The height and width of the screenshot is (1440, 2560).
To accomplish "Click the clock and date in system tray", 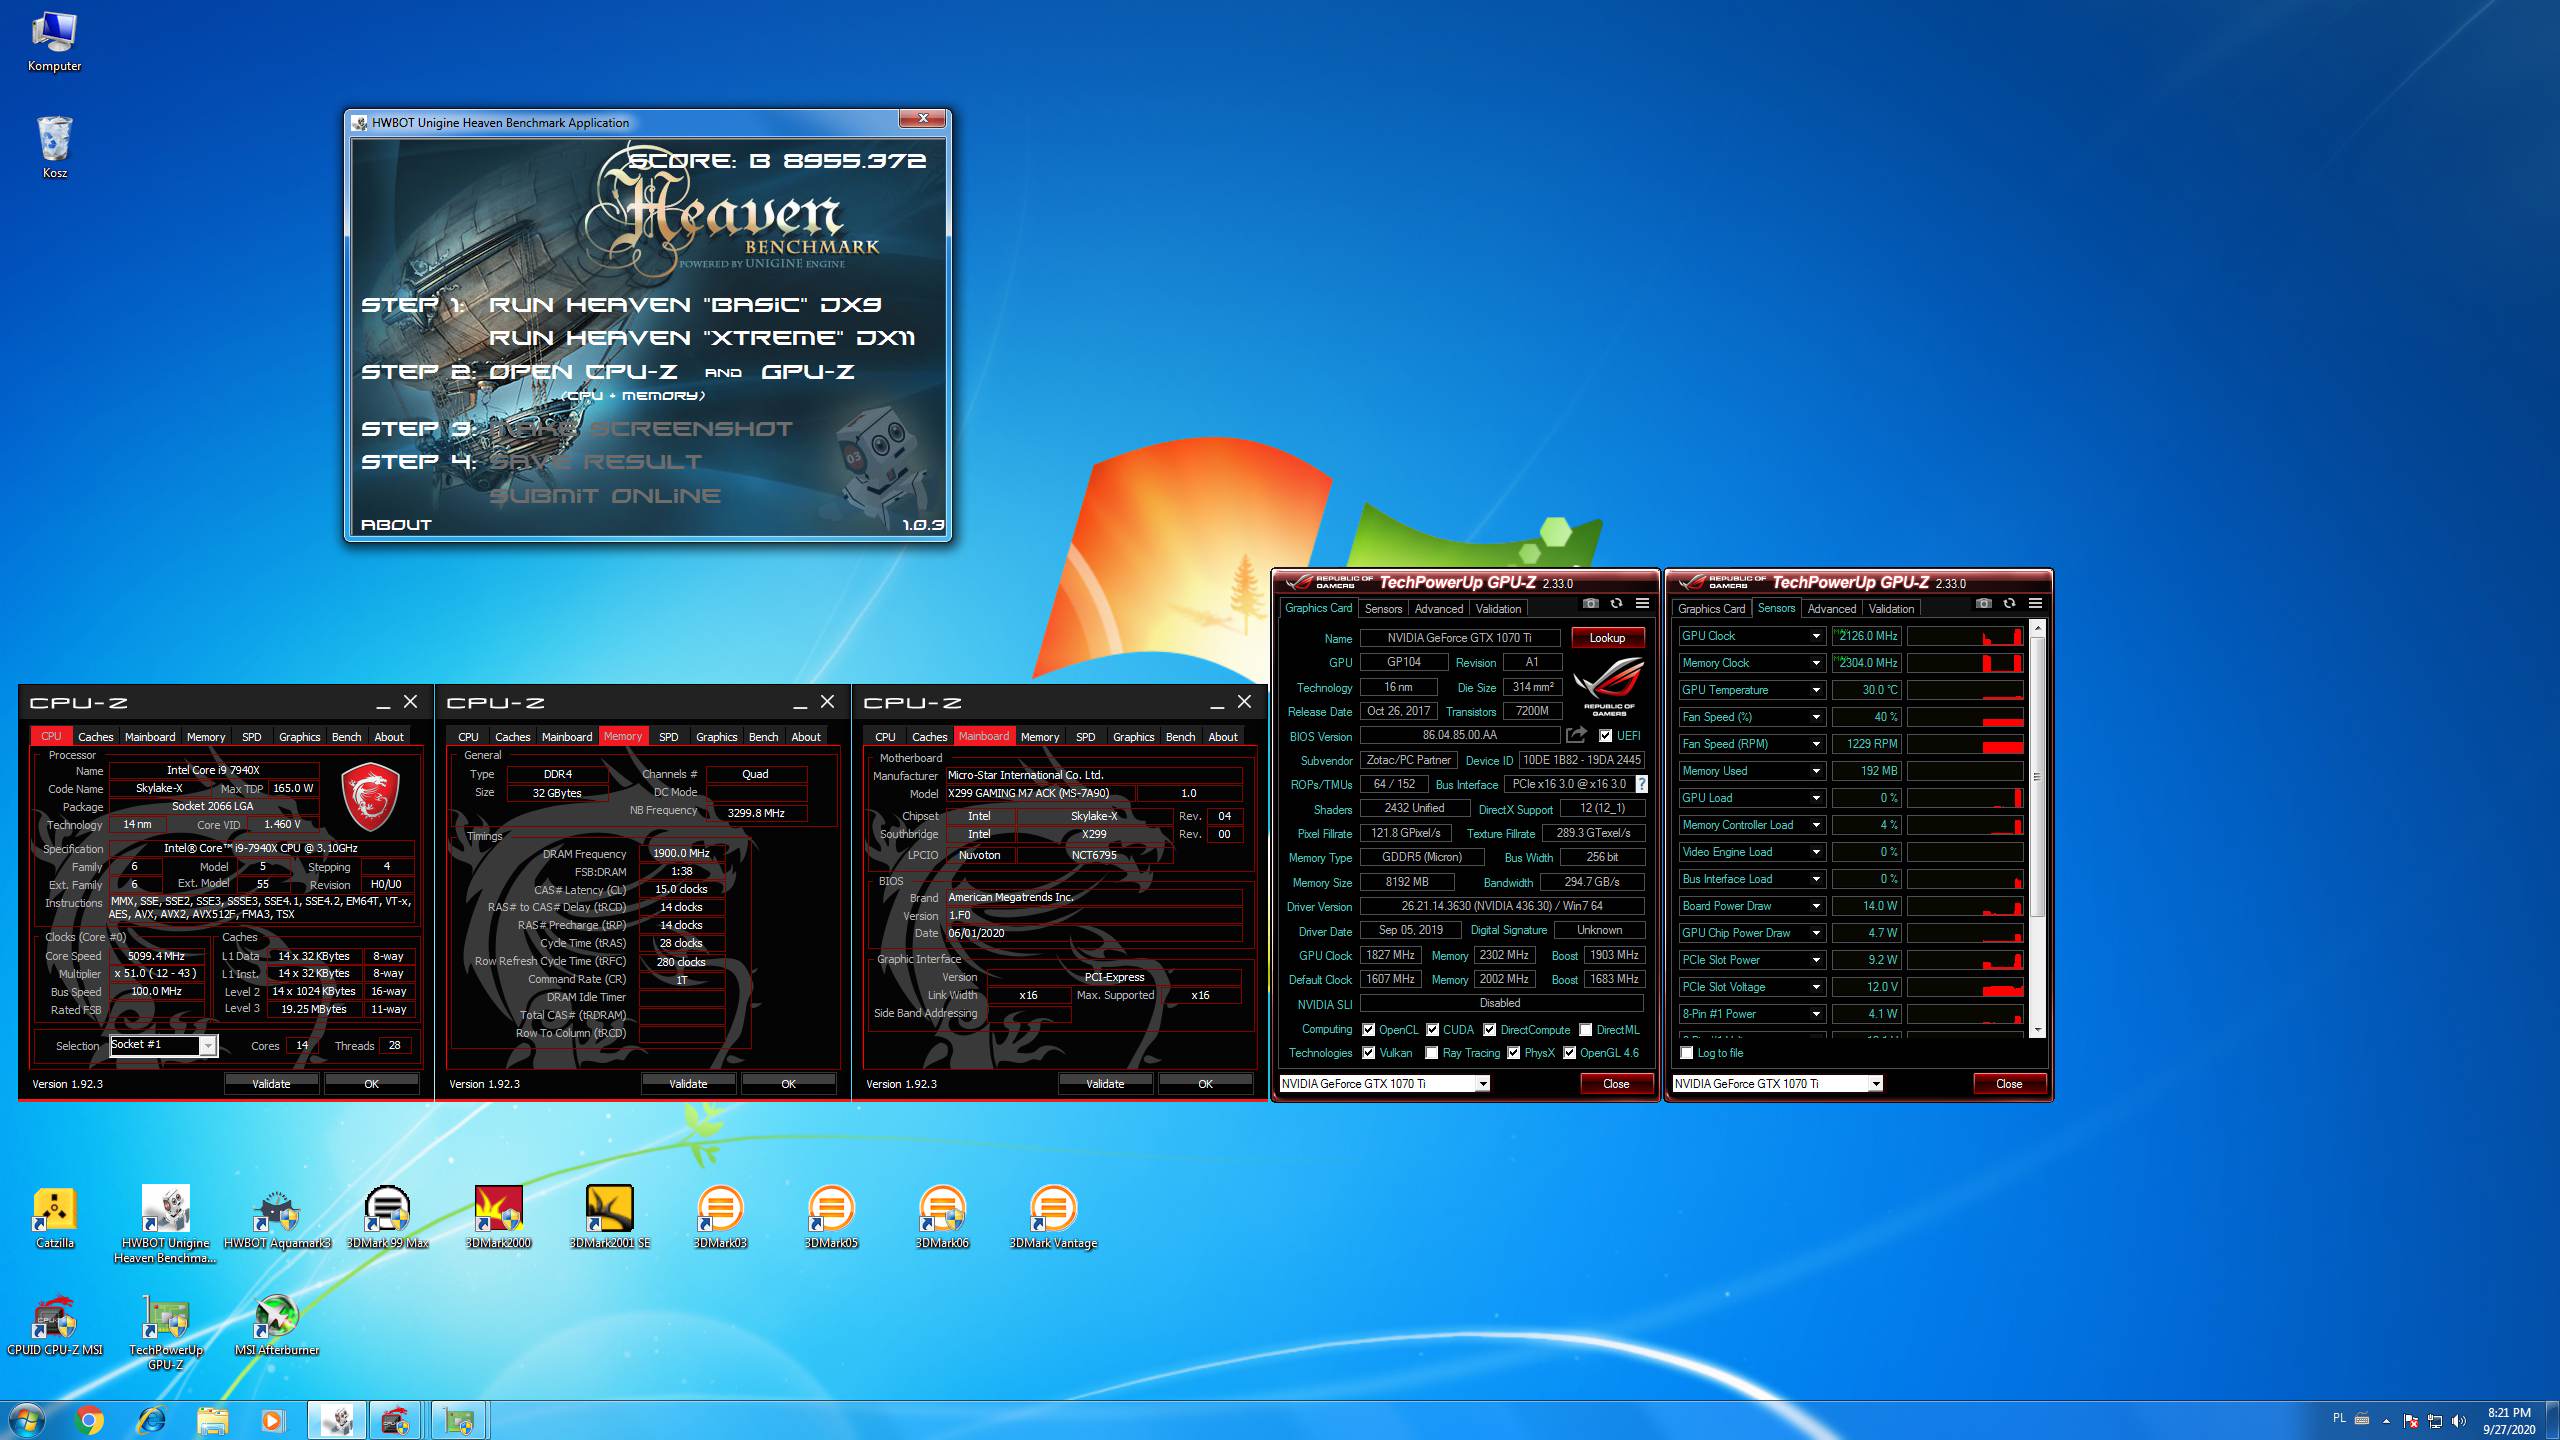I will (x=2509, y=1421).
